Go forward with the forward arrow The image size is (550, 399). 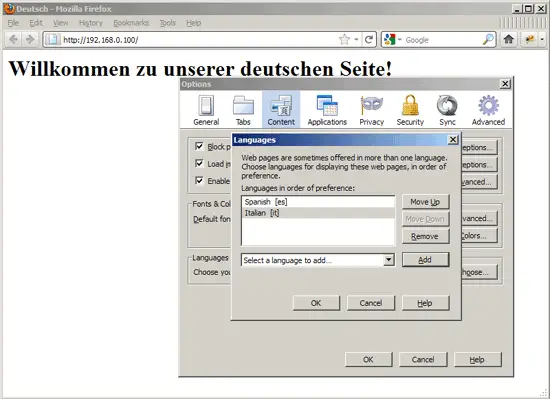(30, 39)
